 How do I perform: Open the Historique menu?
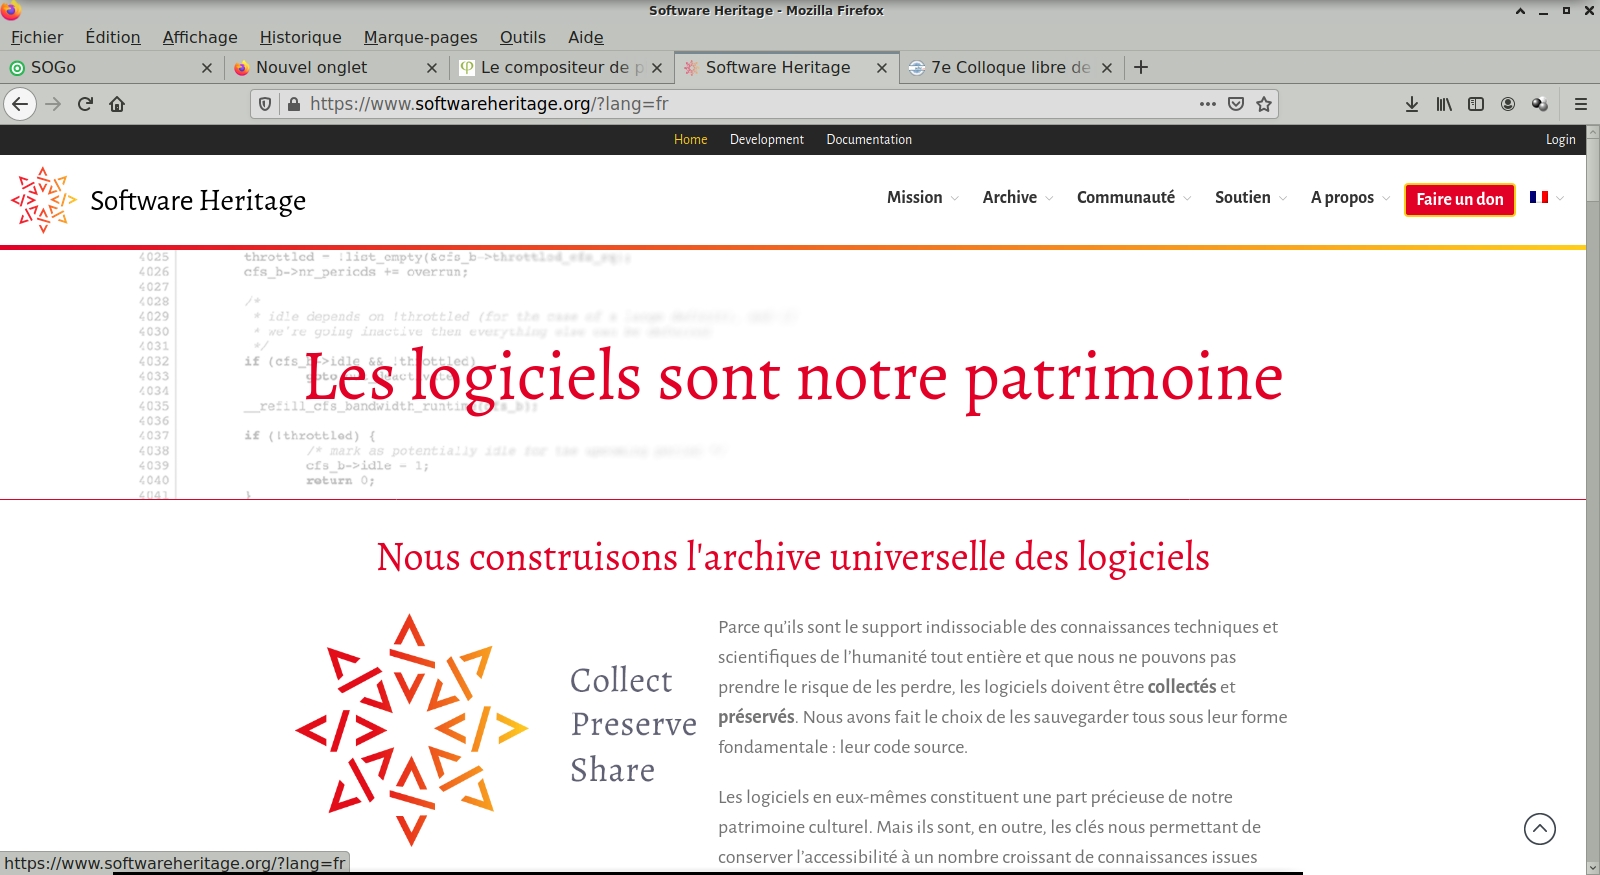(x=300, y=37)
